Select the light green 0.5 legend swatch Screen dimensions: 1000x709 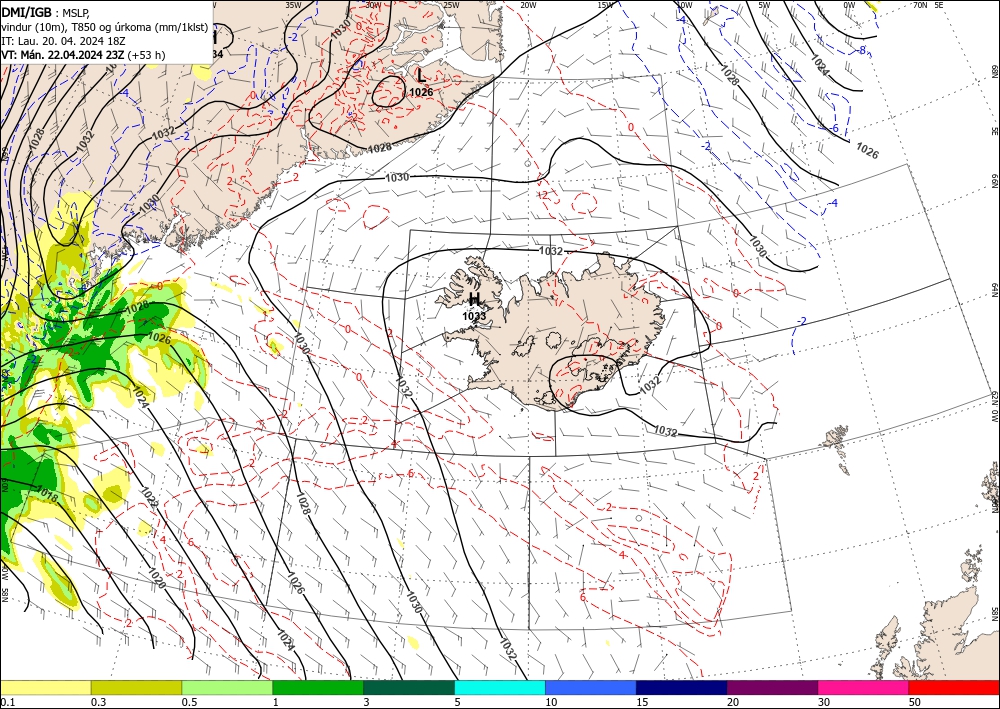227,687
